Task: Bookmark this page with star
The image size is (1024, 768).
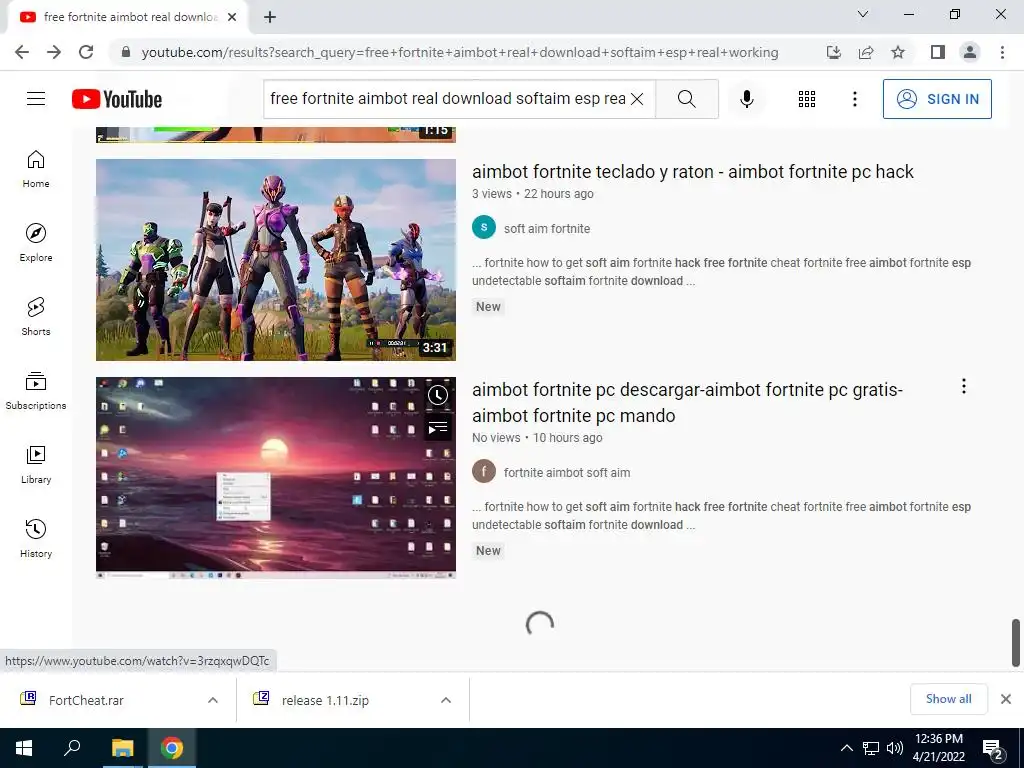Action: click(x=898, y=52)
